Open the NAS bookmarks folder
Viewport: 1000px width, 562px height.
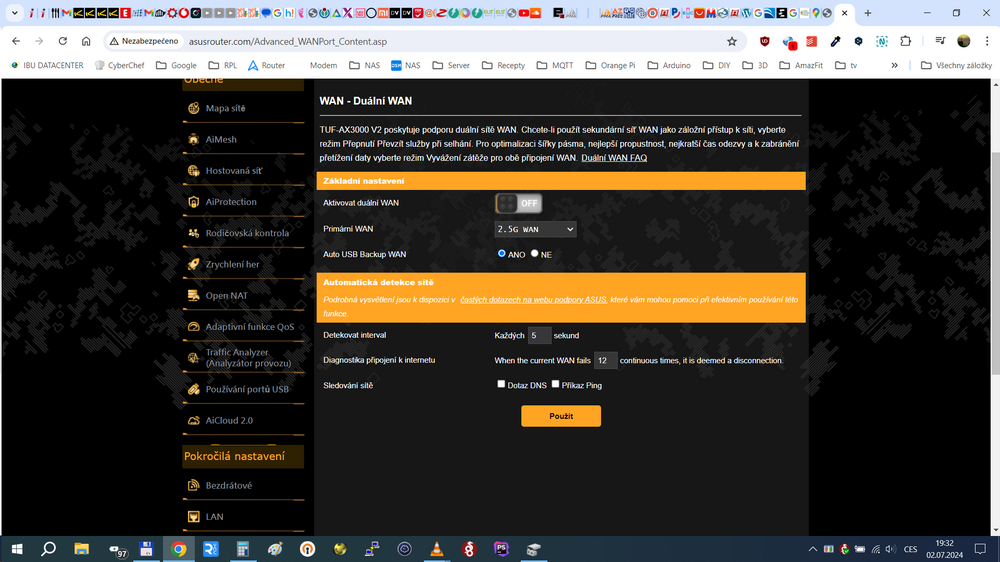(365, 65)
